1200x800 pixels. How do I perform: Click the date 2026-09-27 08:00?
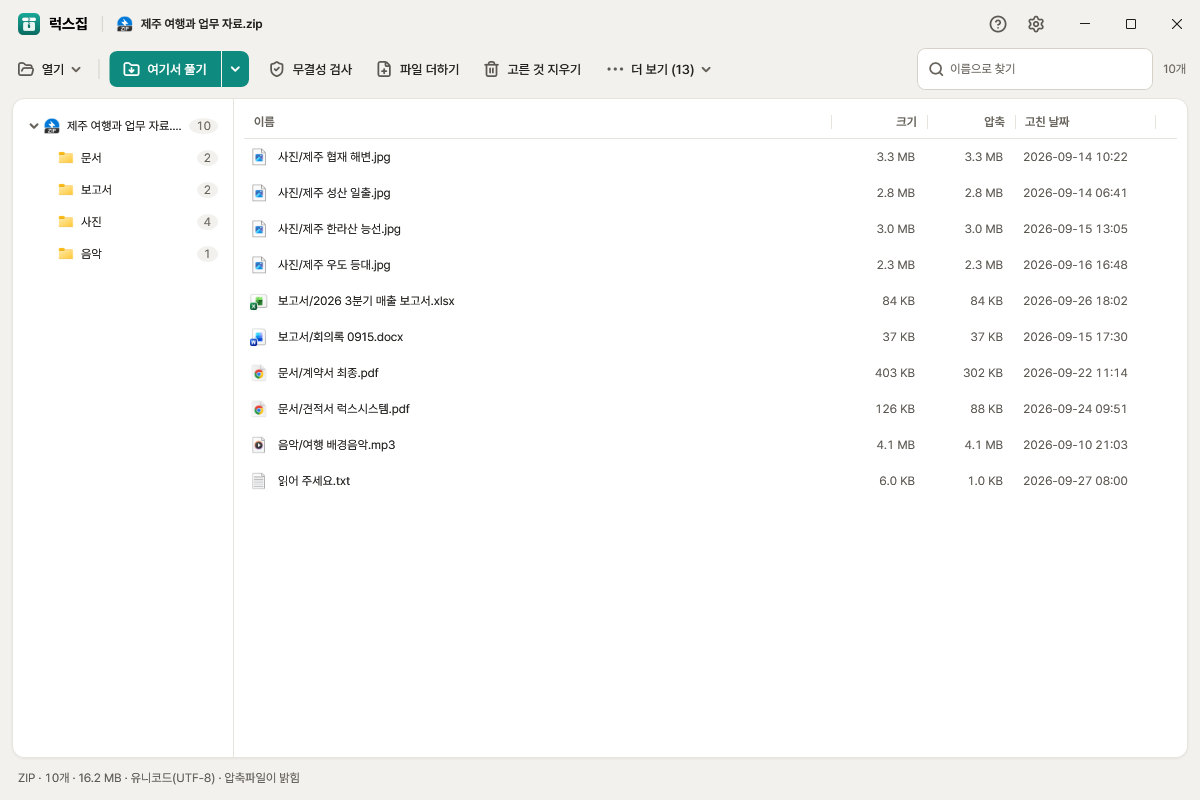click(x=1075, y=481)
